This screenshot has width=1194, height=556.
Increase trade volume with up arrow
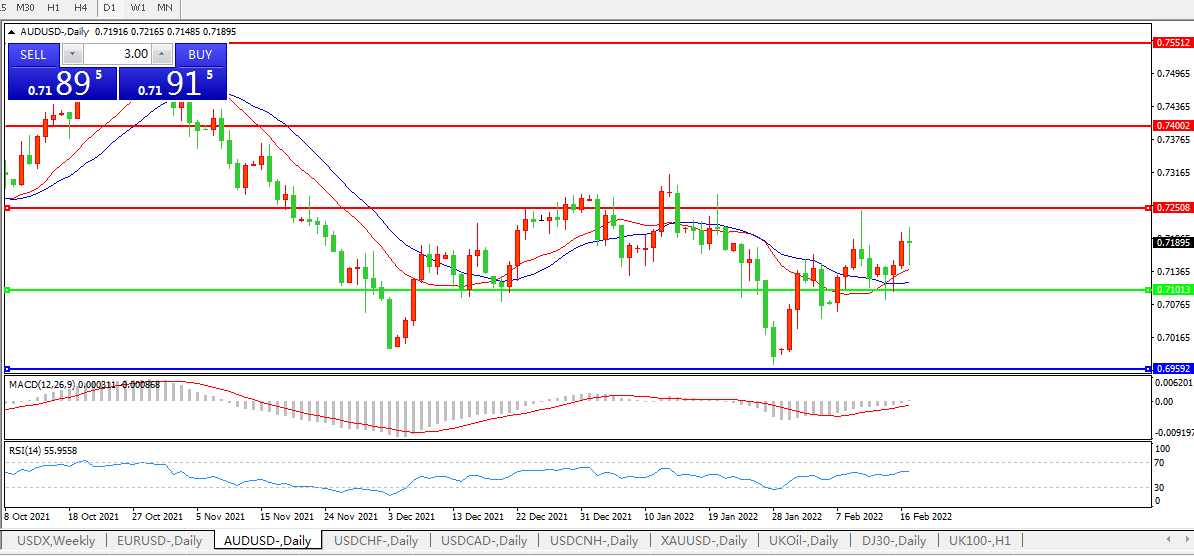pos(161,54)
